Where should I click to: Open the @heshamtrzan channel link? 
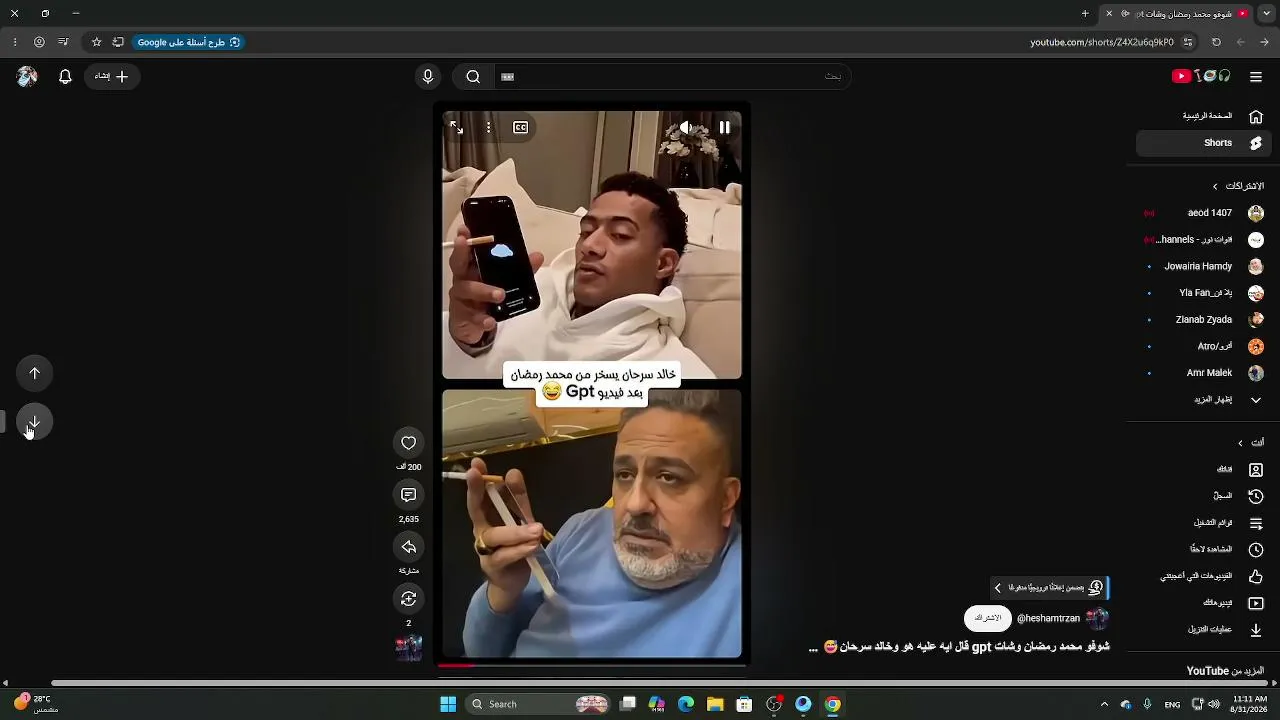tap(1048, 619)
